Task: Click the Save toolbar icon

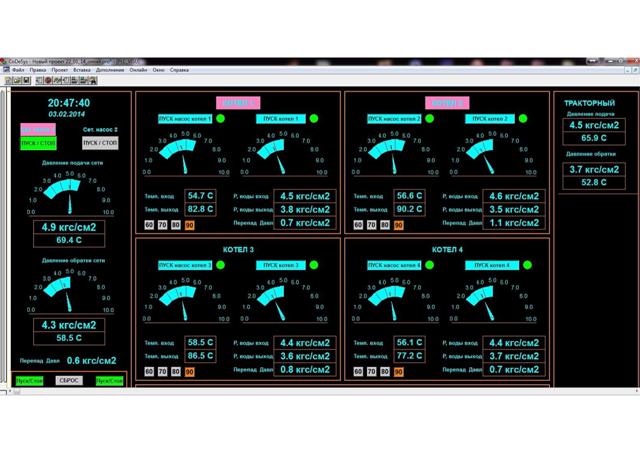Action: tap(24, 81)
